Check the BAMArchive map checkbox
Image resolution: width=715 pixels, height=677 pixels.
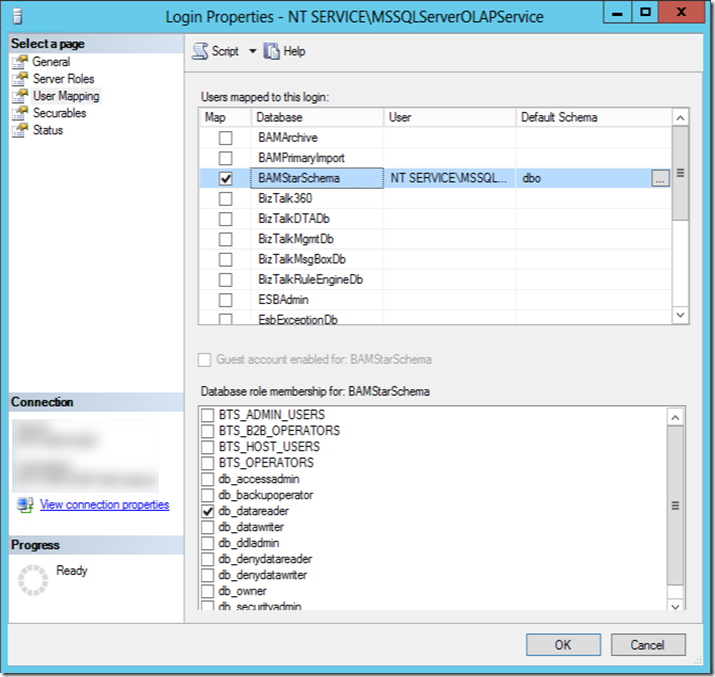[x=225, y=138]
